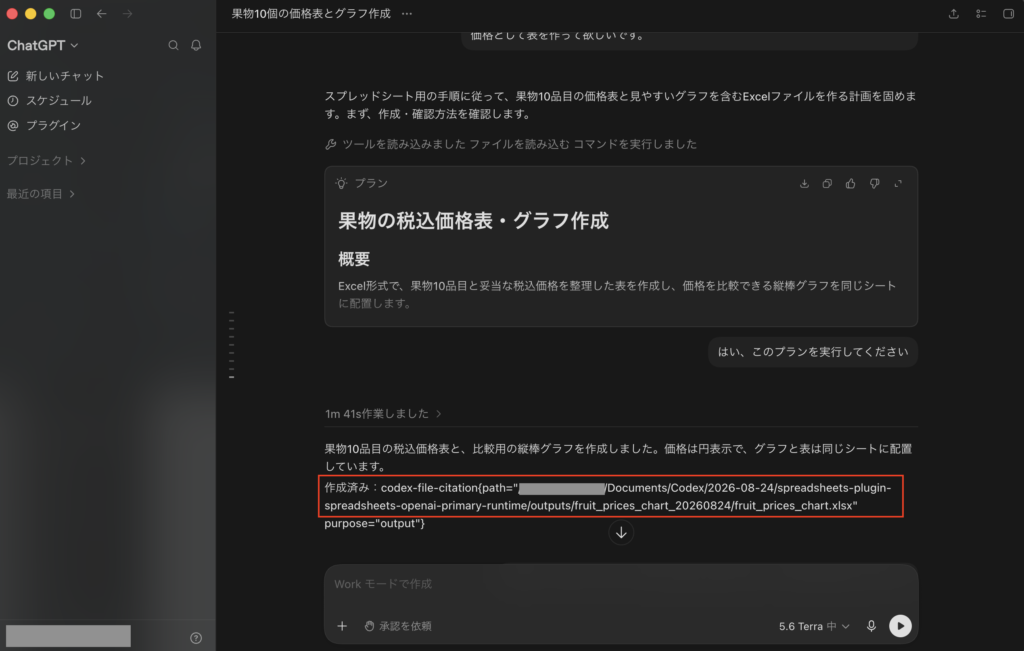1024x651 pixels.
Task: Click the plan heading 果物の税込価格表・グラフ作成
Action: coord(473,221)
